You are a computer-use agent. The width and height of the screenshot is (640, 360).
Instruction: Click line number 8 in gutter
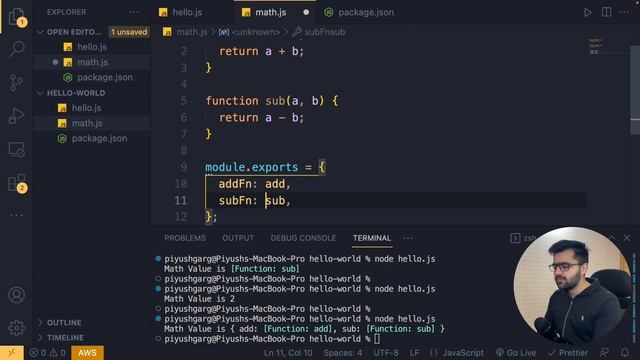[184, 151]
